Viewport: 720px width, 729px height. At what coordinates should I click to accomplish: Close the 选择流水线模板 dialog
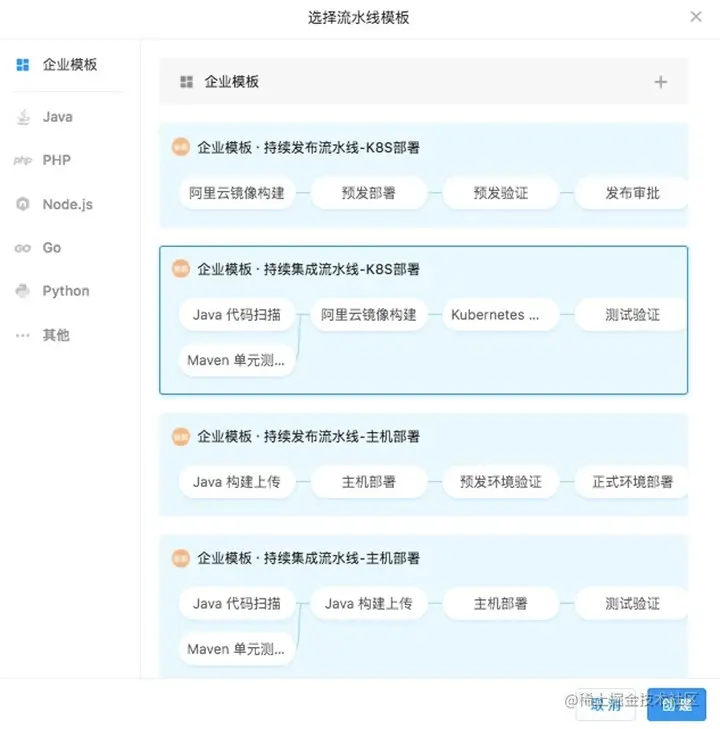pyautogui.click(x=696, y=17)
